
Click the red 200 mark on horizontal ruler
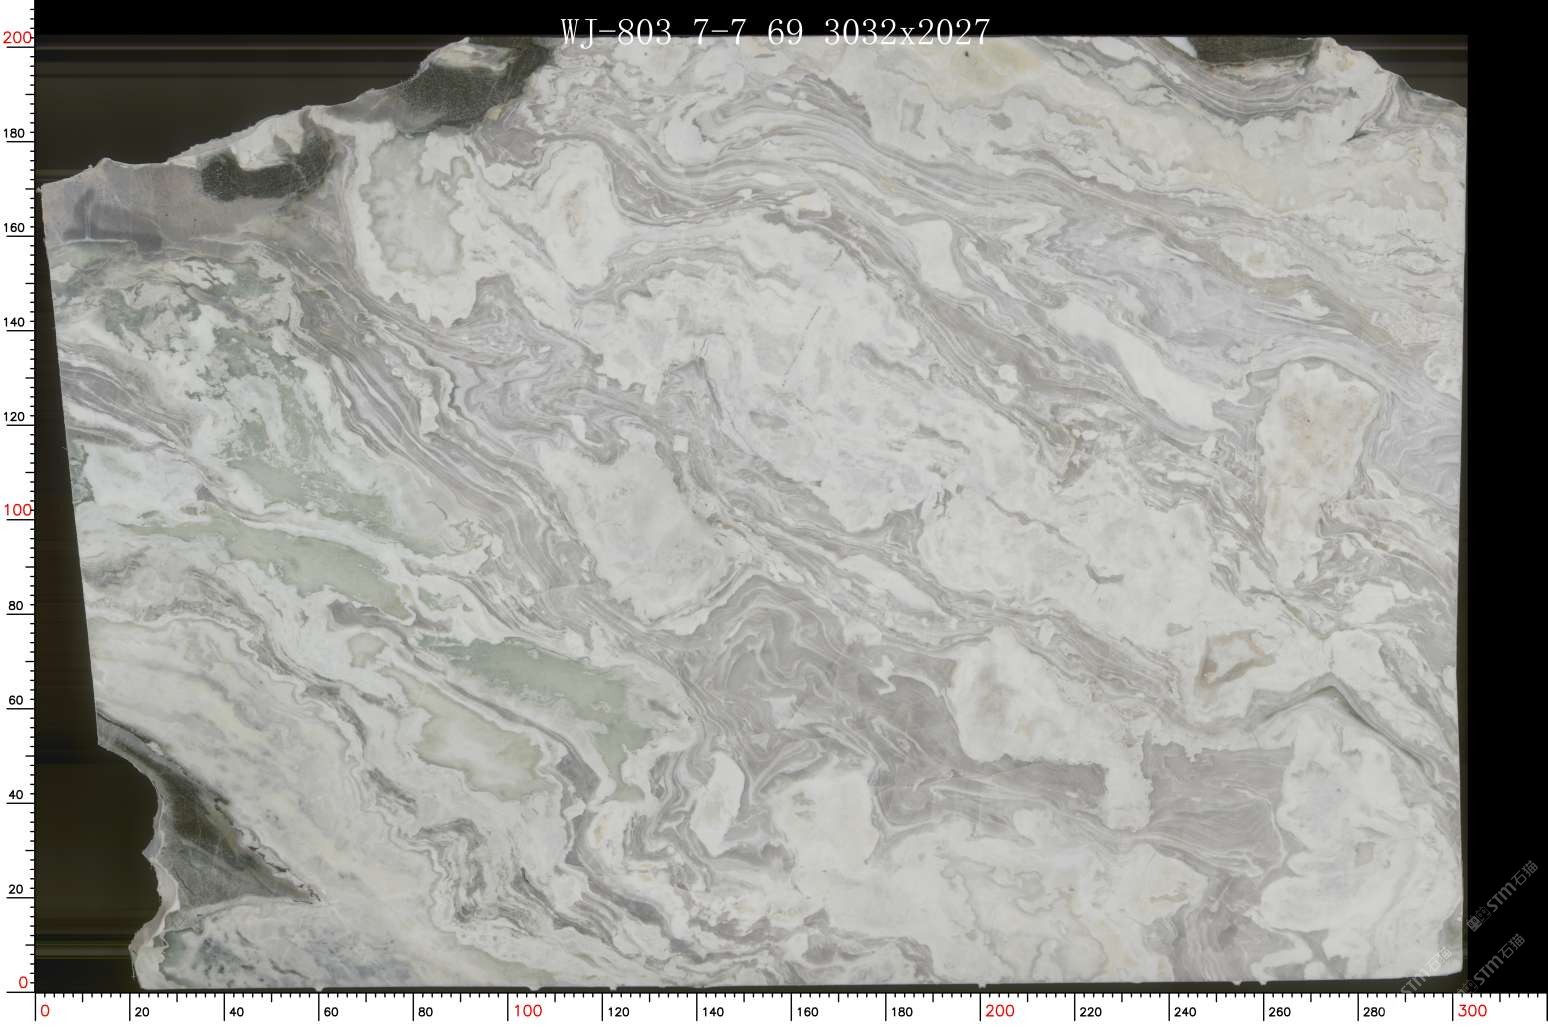tap(1000, 1011)
